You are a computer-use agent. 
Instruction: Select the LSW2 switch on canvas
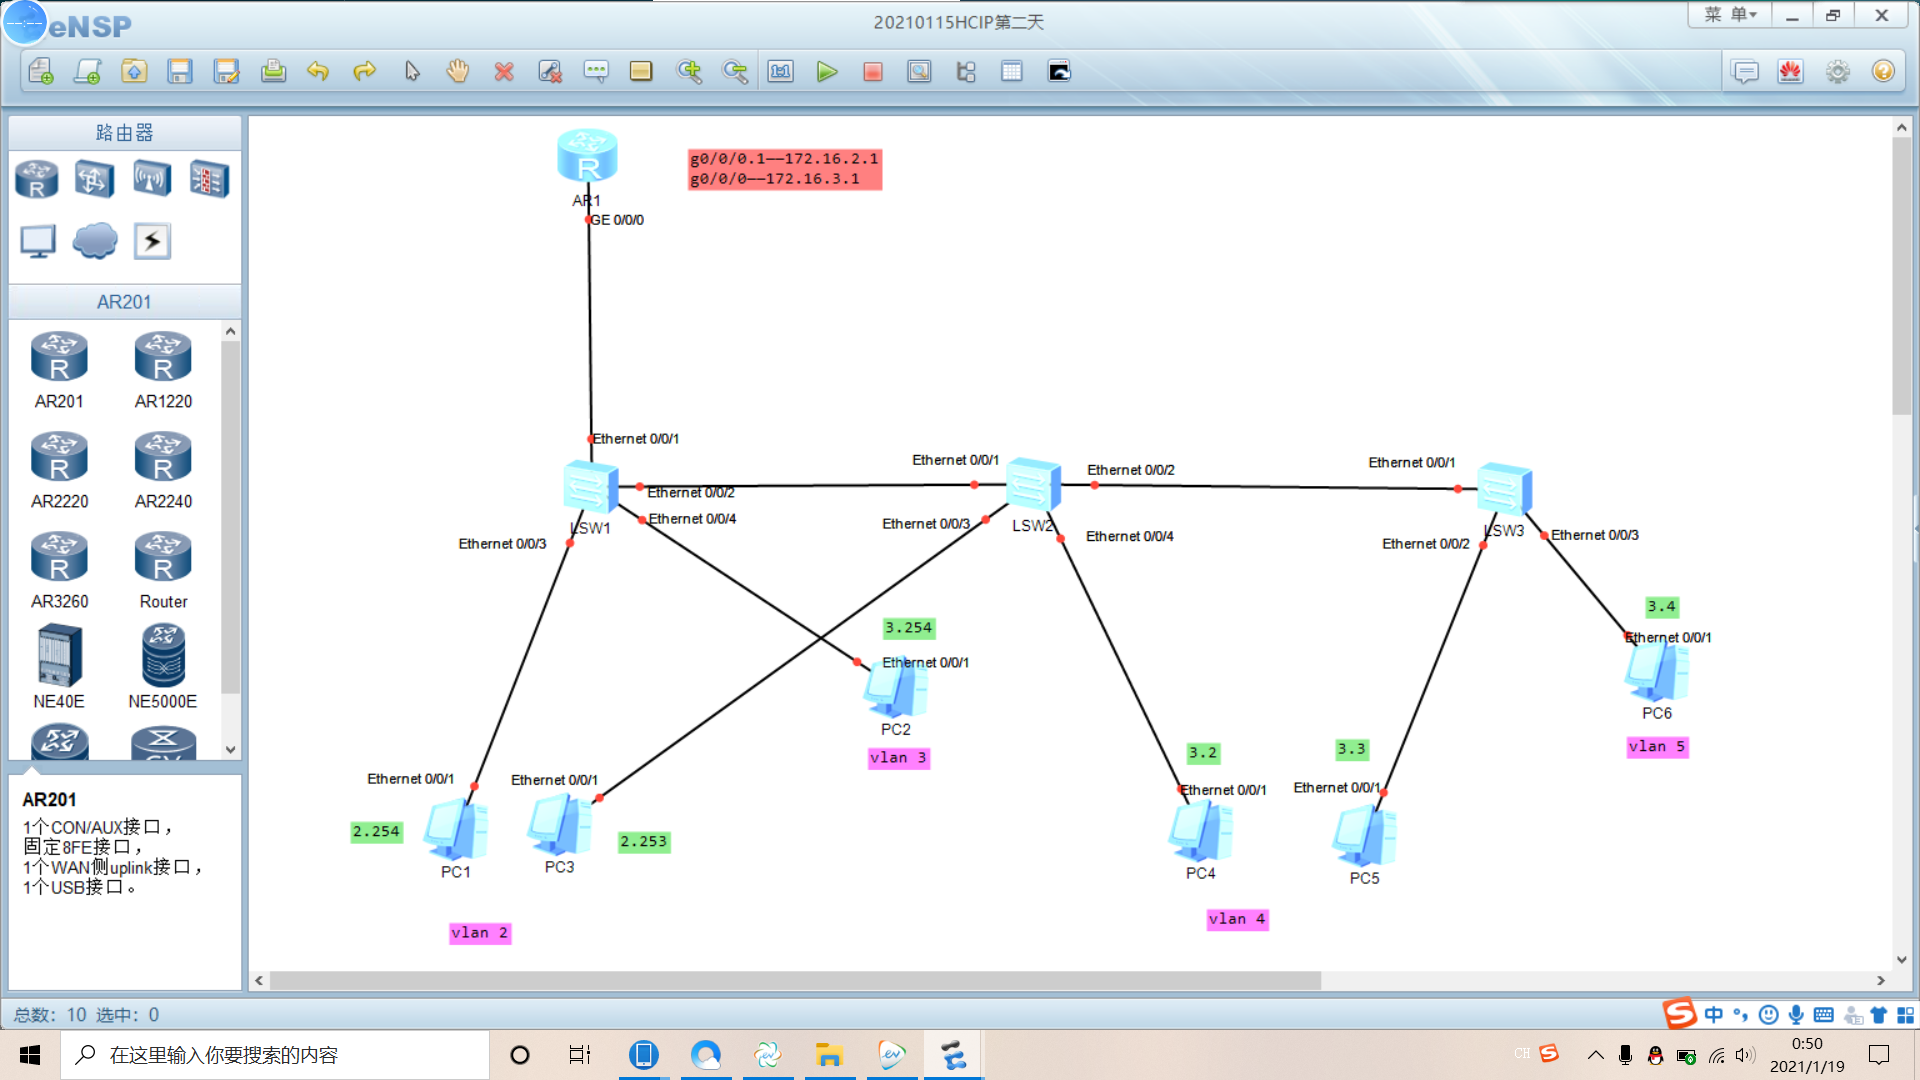(x=1032, y=486)
